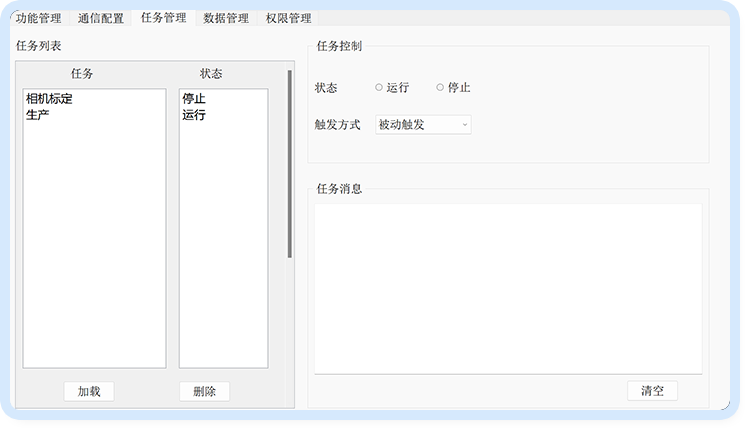Image resolution: width=745 pixels, height=428 pixels.
Task: Click the 运行 entry in the 状态 list
Action: point(194,115)
